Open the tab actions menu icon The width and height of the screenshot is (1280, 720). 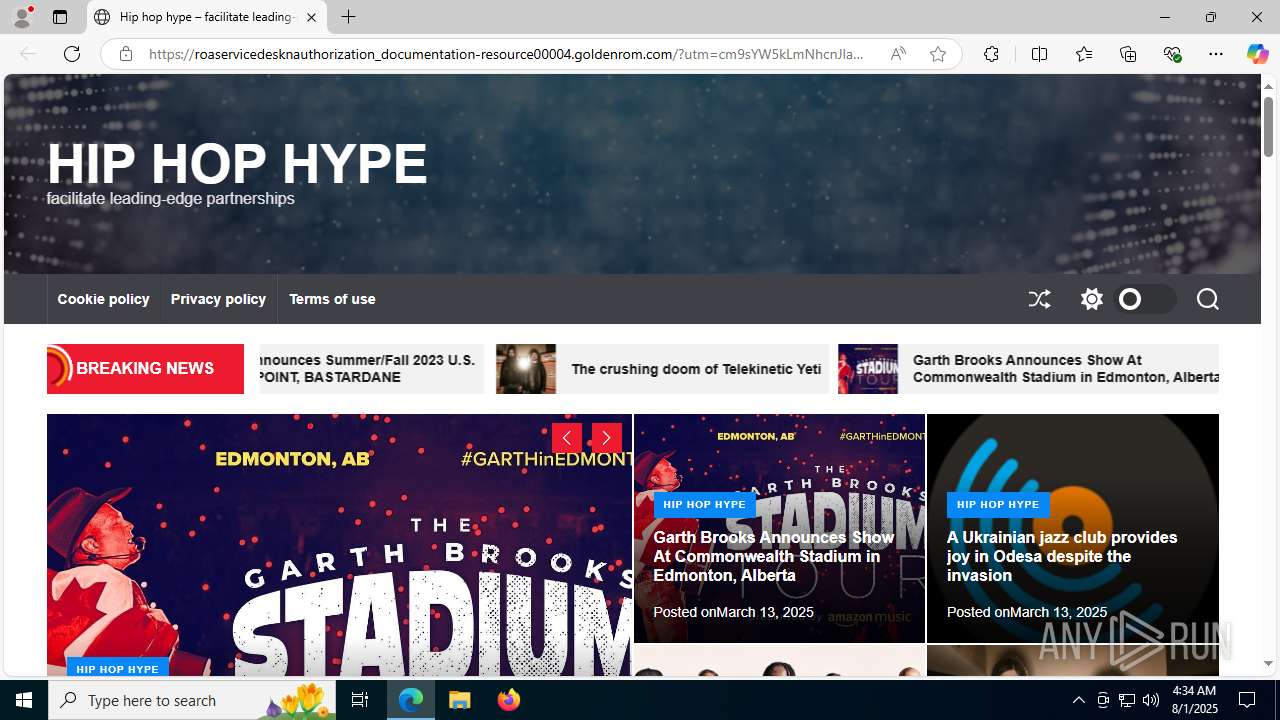tap(60, 17)
